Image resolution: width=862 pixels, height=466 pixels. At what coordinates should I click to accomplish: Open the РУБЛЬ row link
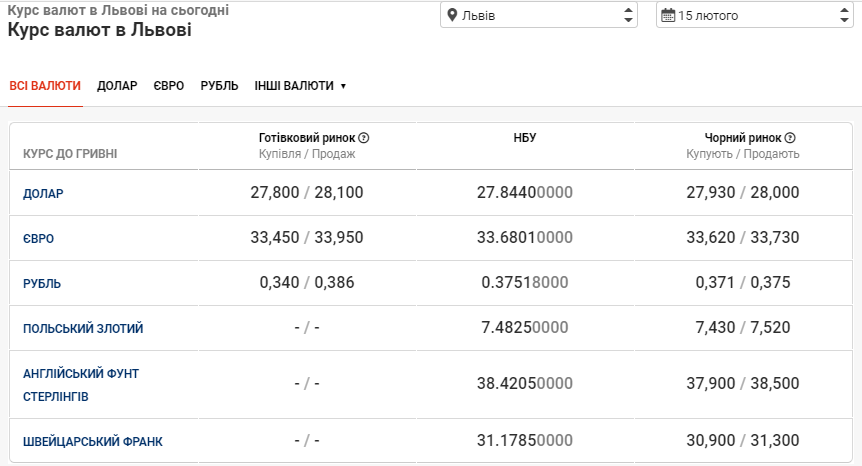point(42,284)
